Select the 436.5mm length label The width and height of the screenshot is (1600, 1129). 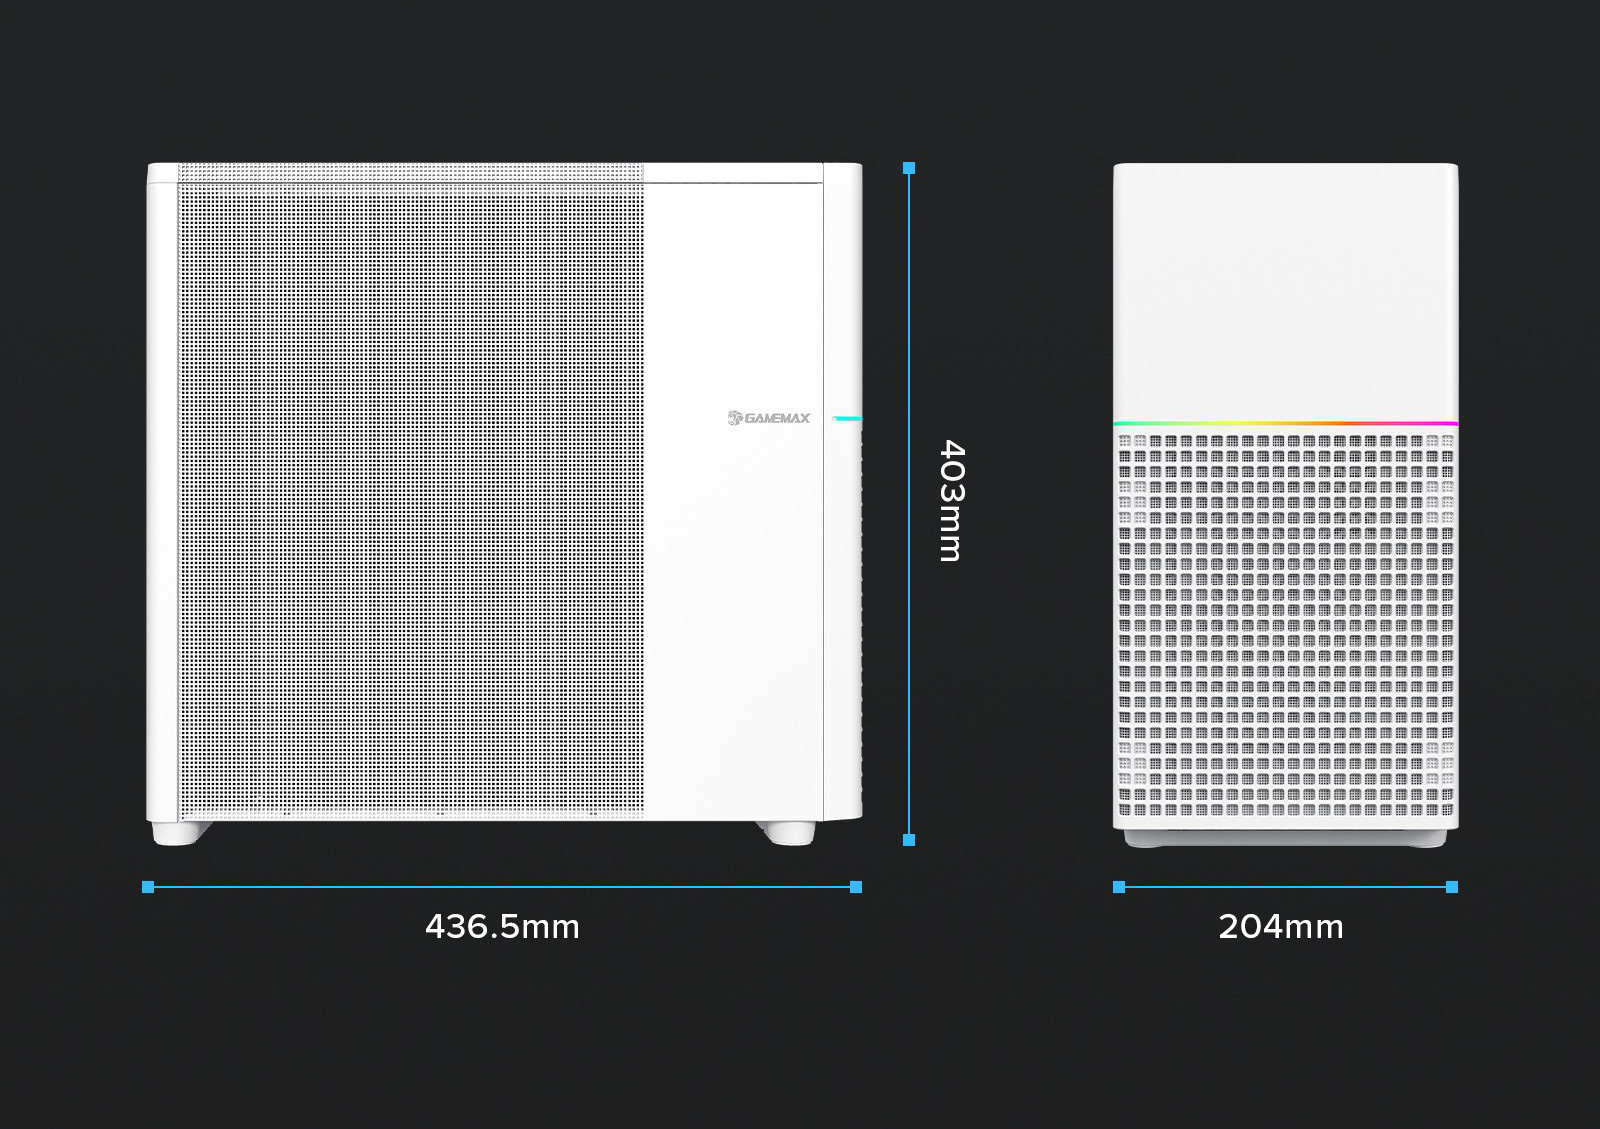point(502,927)
